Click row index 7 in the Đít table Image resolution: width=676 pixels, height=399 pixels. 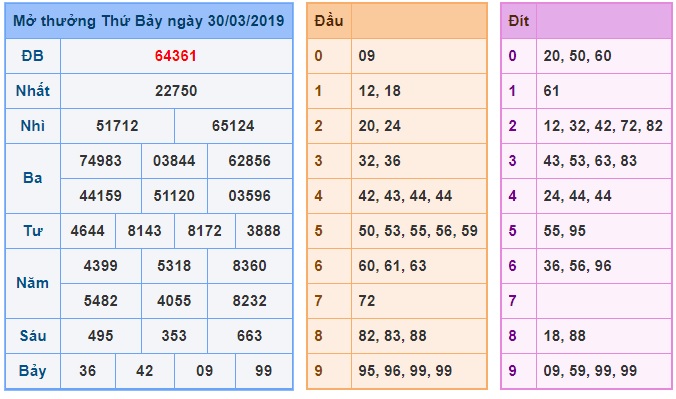point(513,300)
